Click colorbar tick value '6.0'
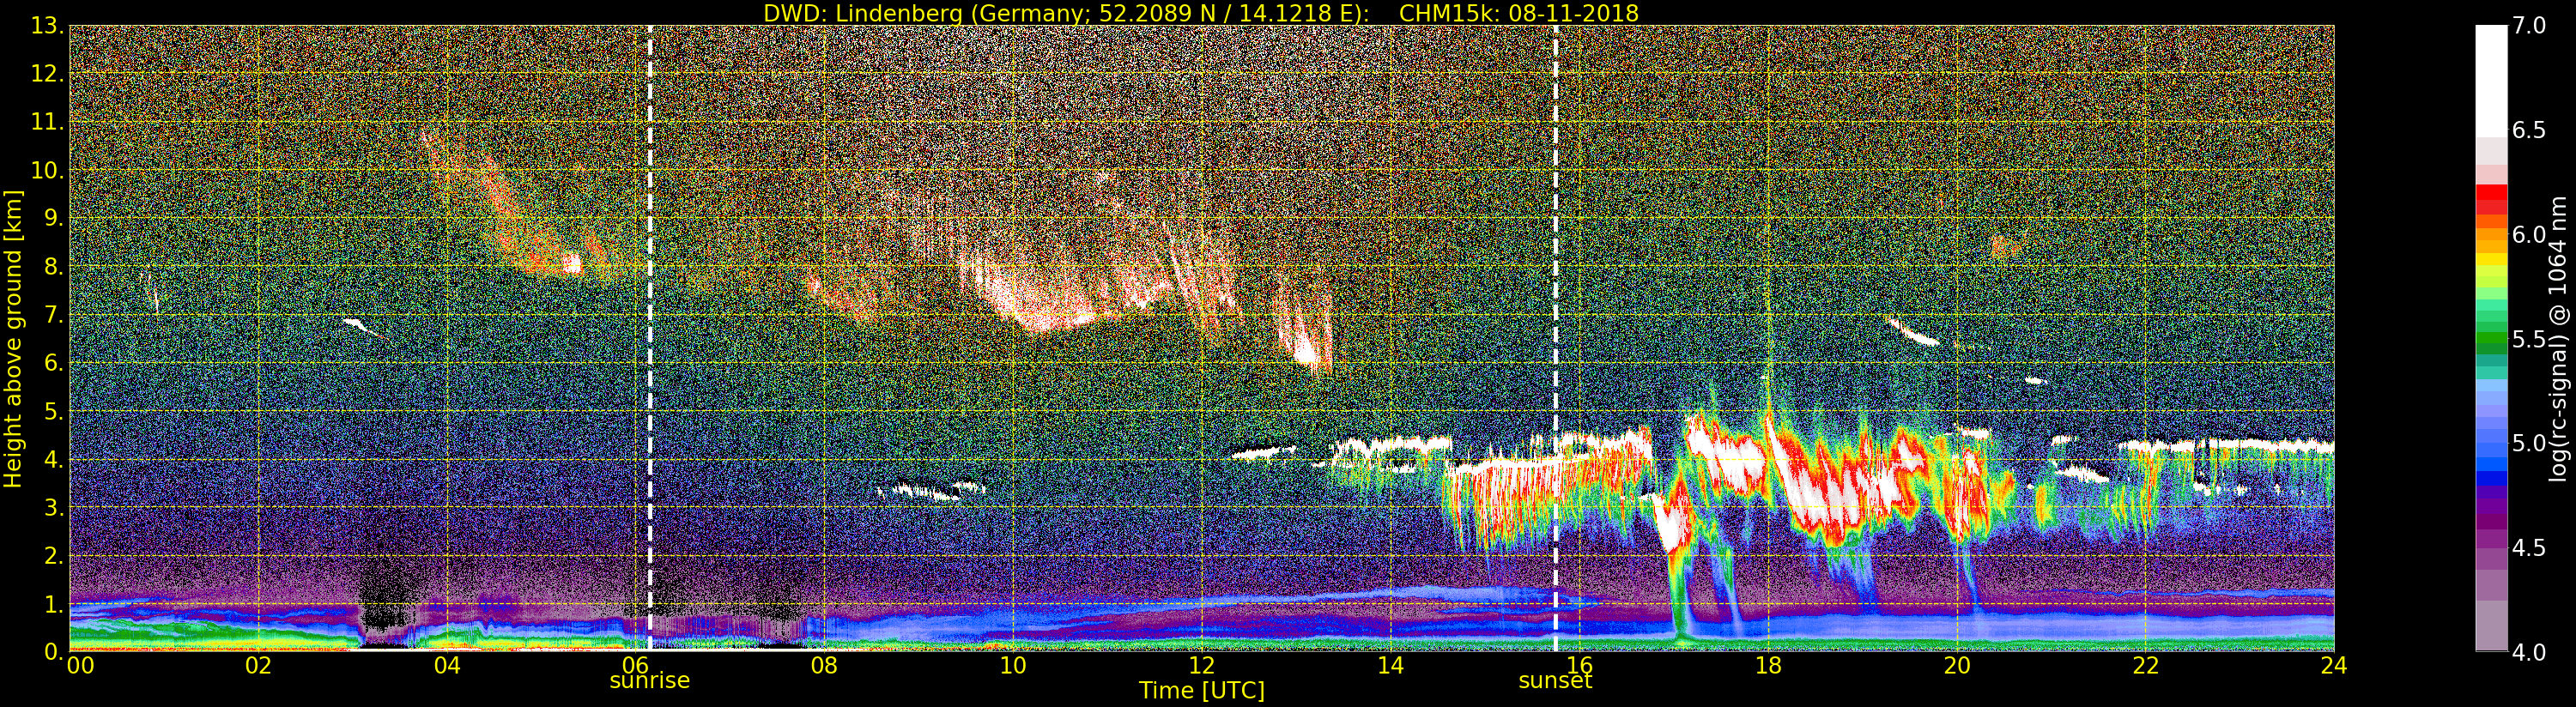 [x=2529, y=235]
